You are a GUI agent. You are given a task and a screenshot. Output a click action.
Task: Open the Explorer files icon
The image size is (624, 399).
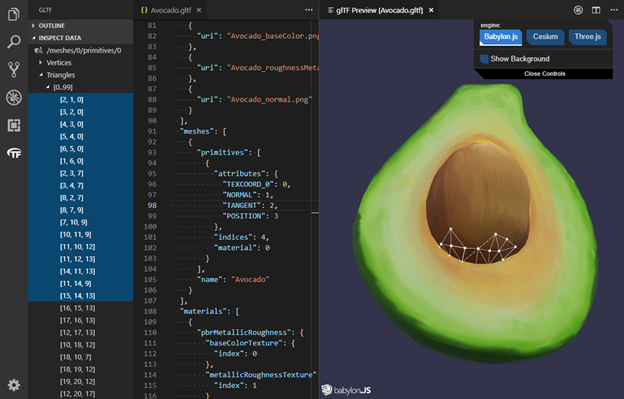pos(14,14)
